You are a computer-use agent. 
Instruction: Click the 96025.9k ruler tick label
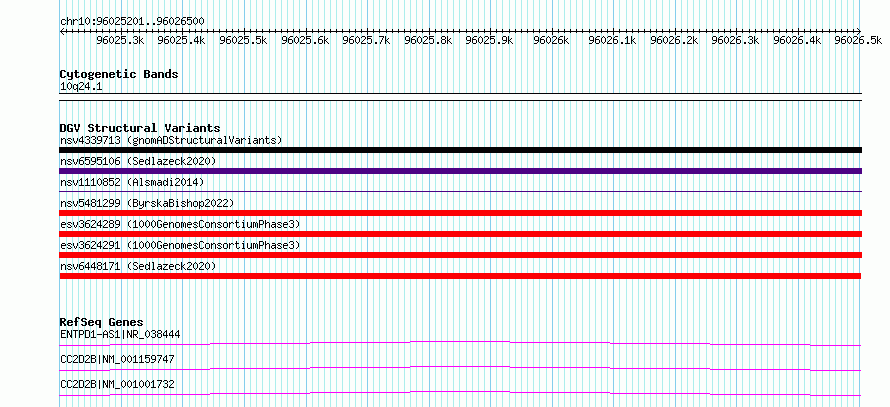pyautogui.click(x=490, y=40)
